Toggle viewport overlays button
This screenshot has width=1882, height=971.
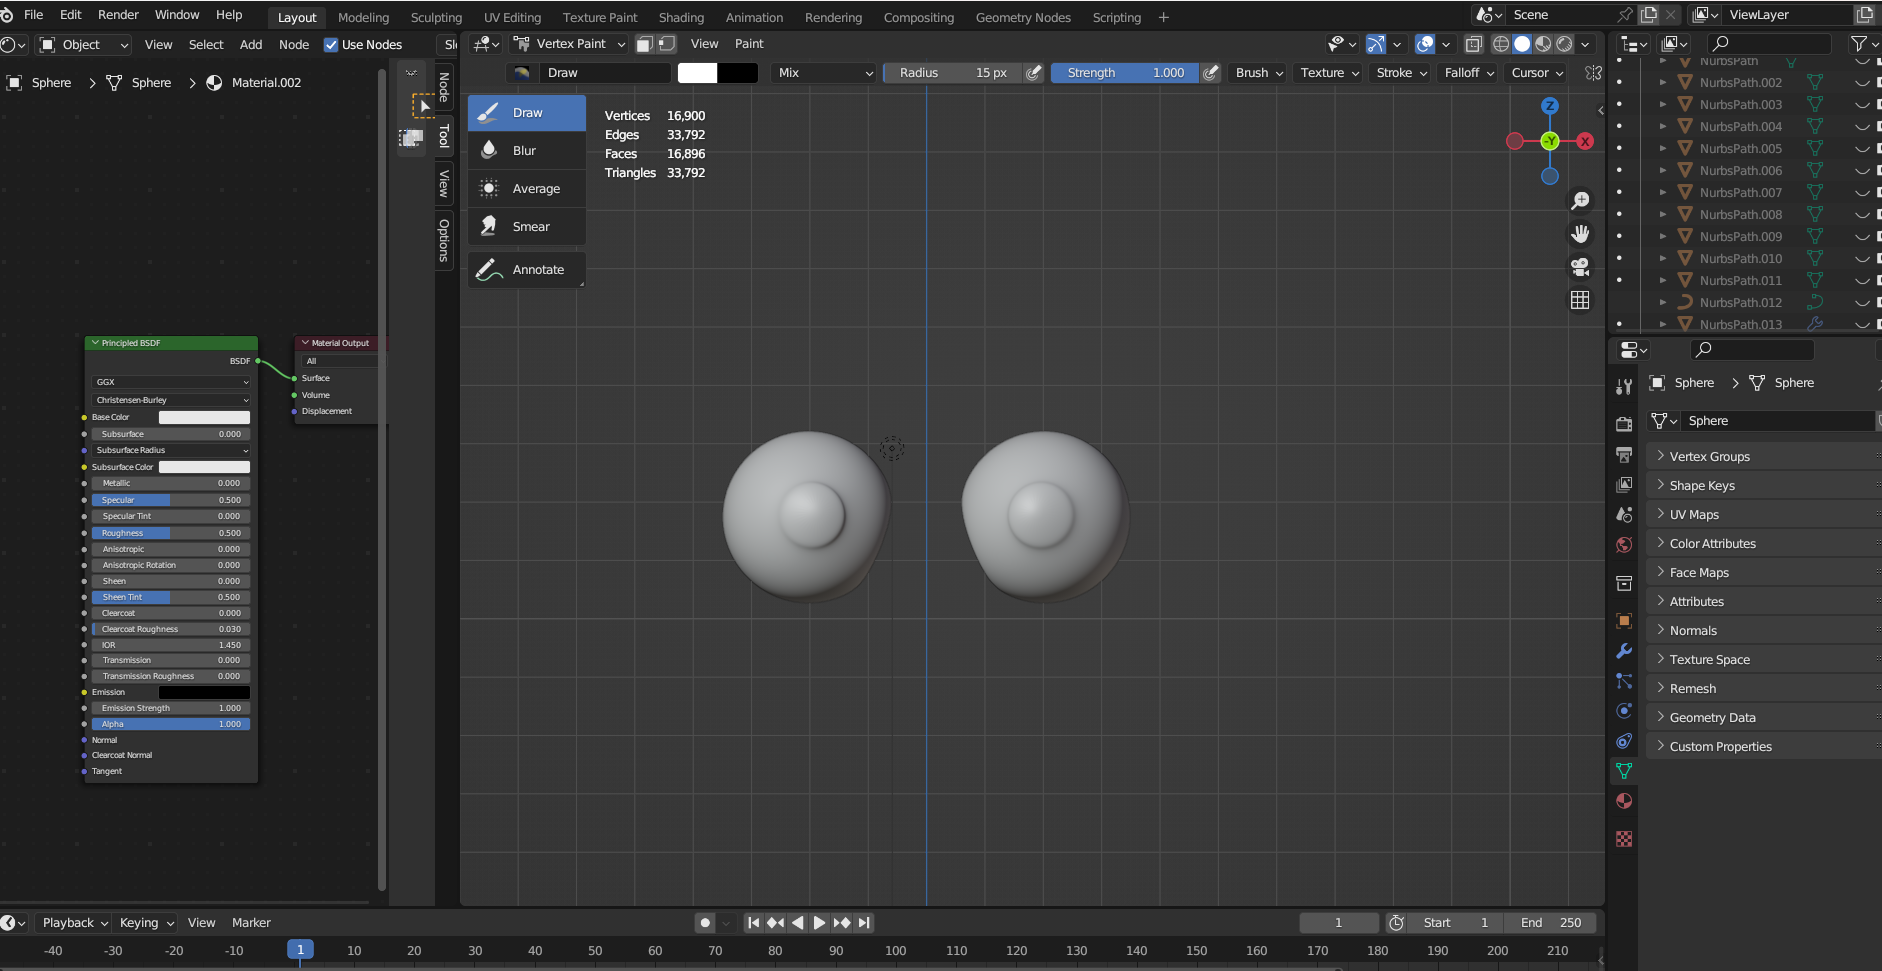coord(1425,44)
